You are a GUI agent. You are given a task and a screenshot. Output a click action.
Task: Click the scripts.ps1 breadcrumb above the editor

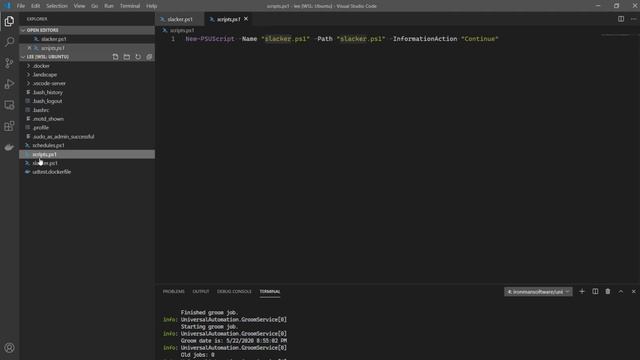[182, 30]
